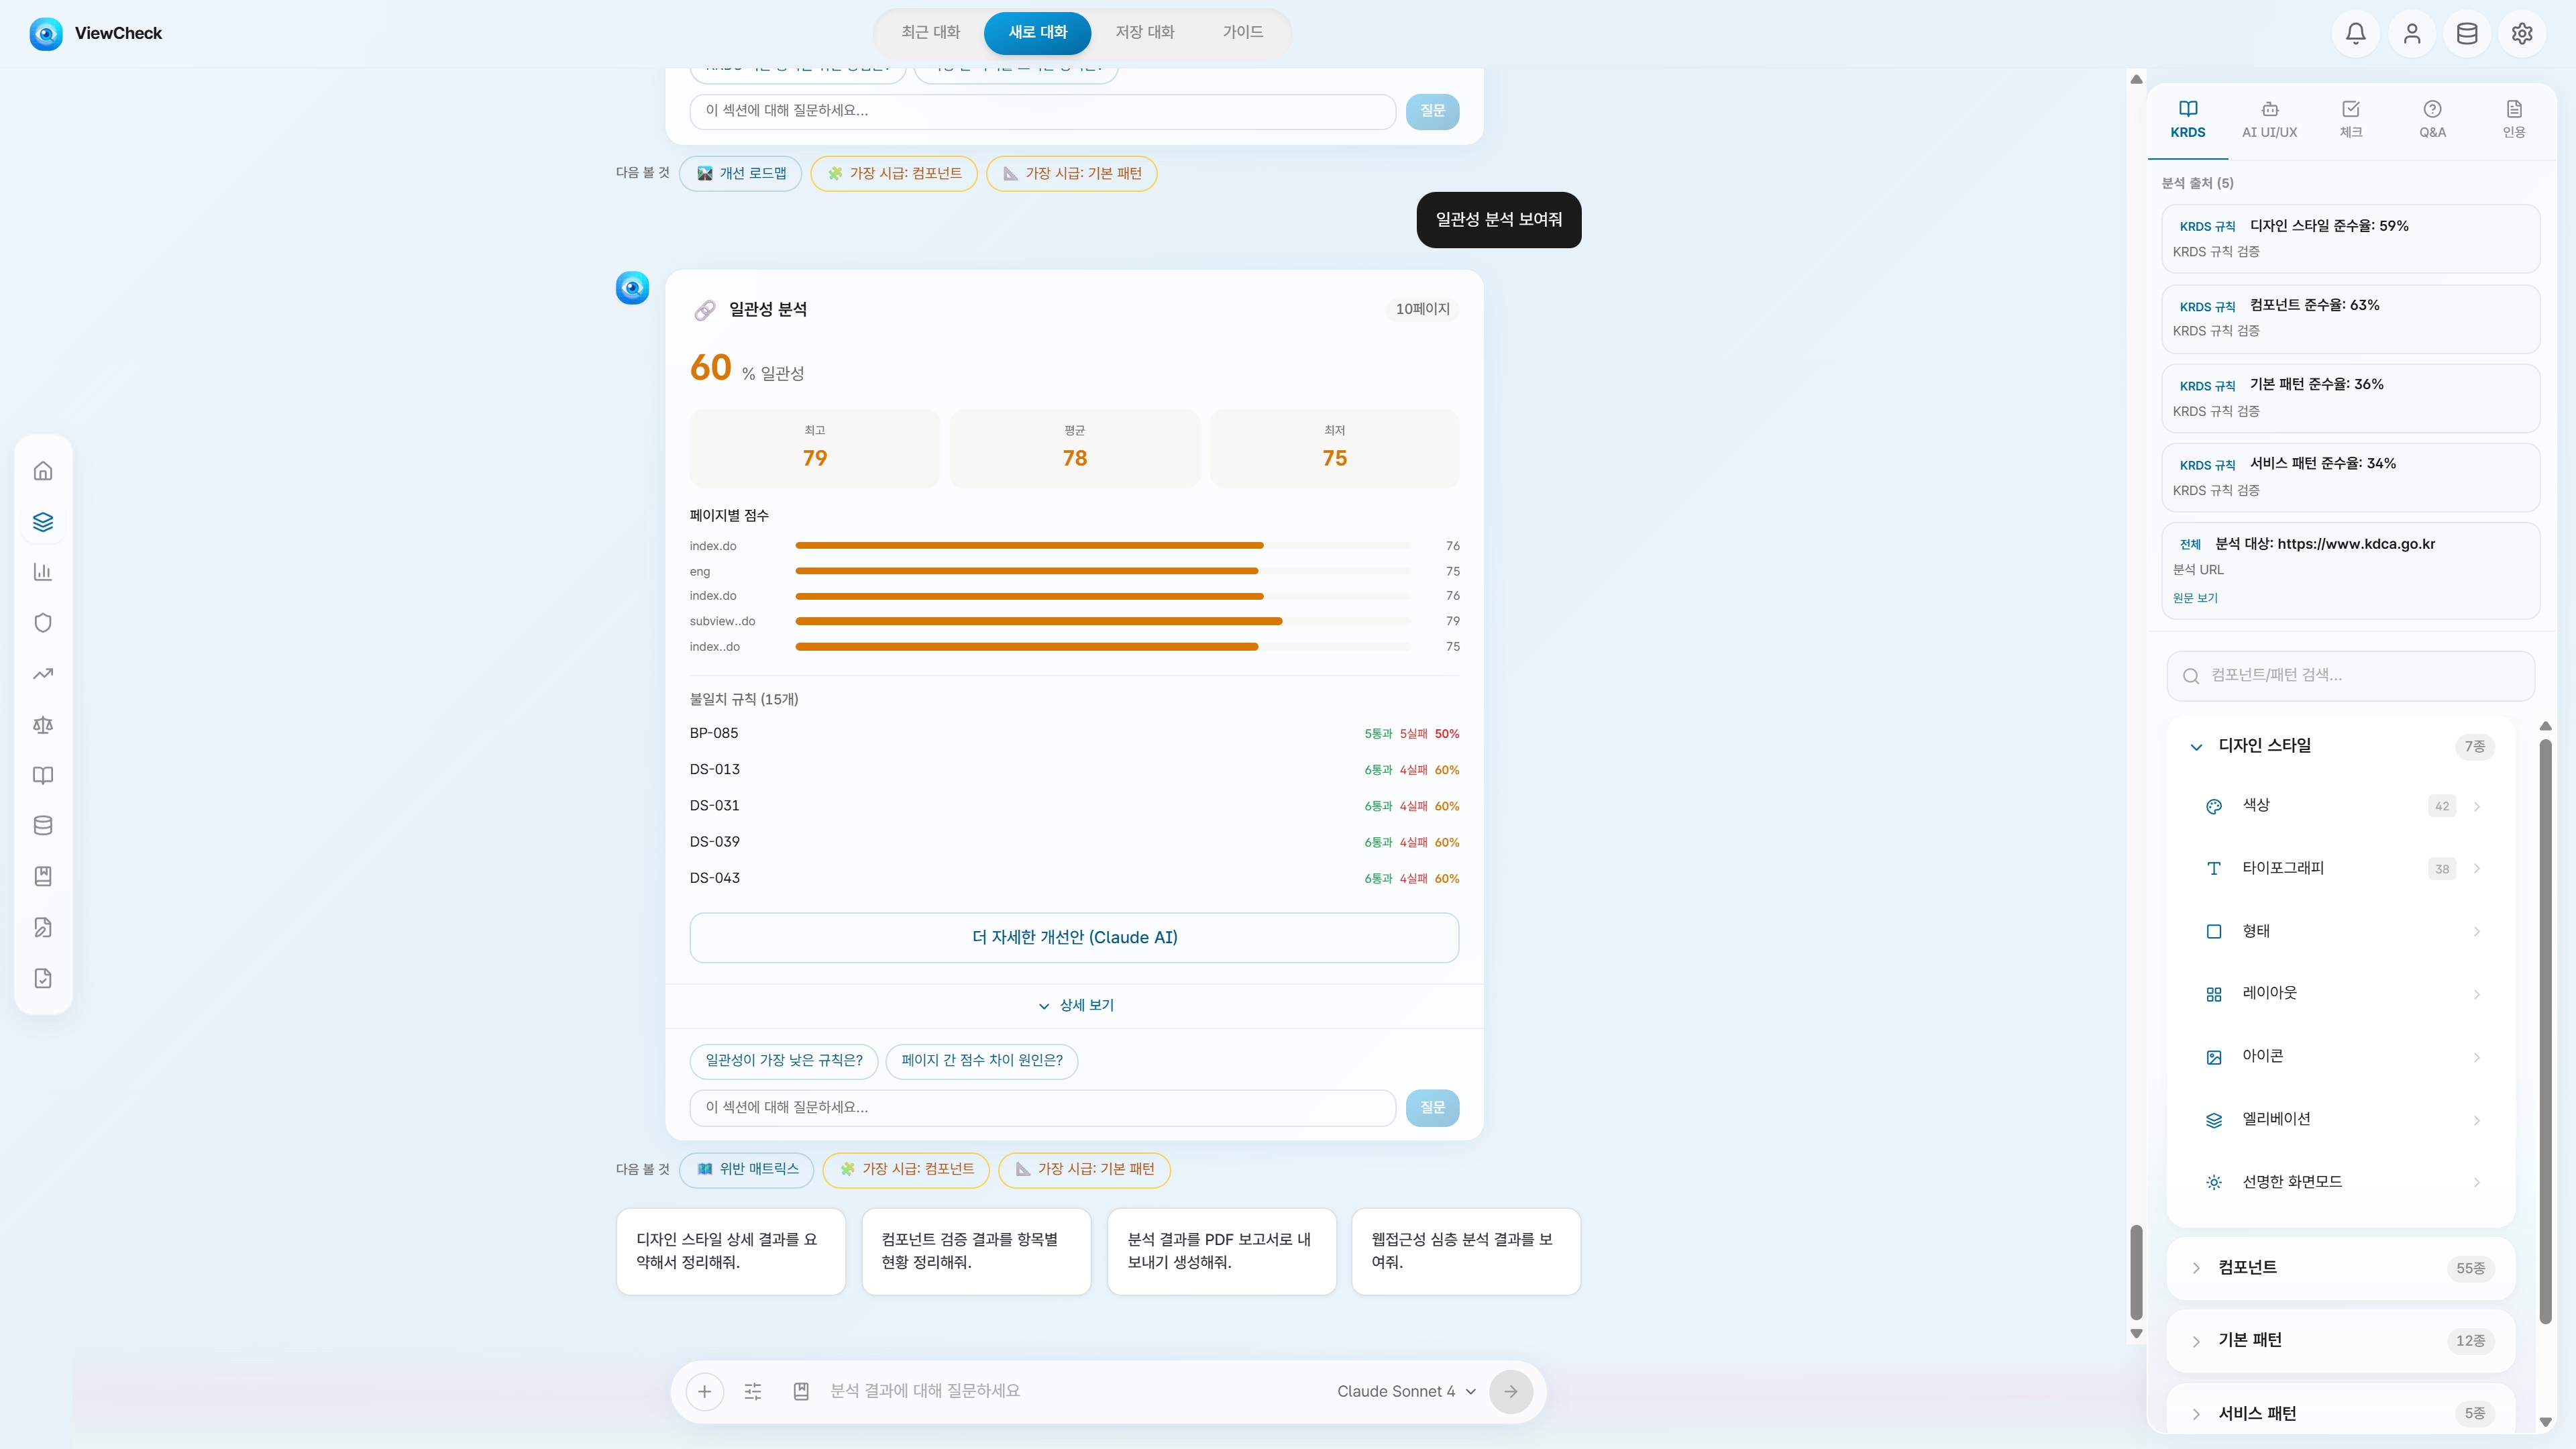Open the 저장 대화 tab

coord(1145,32)
